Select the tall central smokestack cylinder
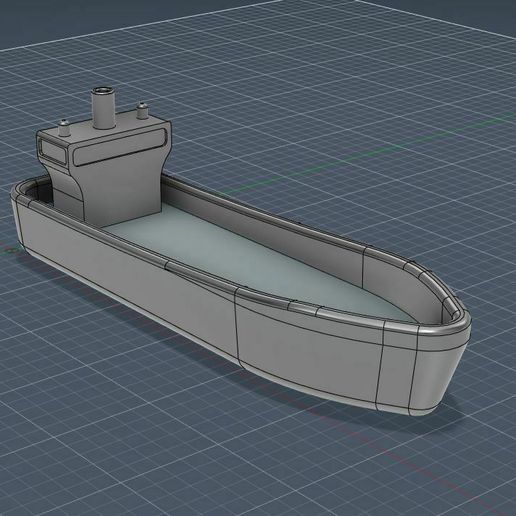The height and width of the screenshot is (516, 516). pos(104,108)
